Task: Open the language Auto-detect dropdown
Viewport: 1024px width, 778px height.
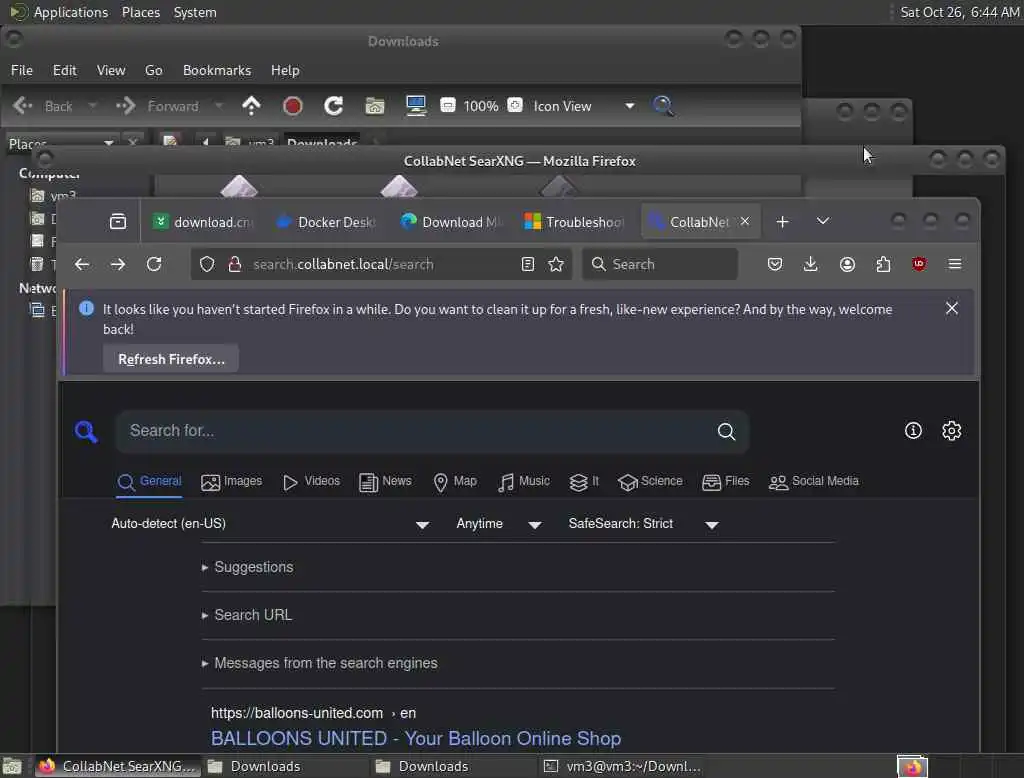Action: click(270, 524)
